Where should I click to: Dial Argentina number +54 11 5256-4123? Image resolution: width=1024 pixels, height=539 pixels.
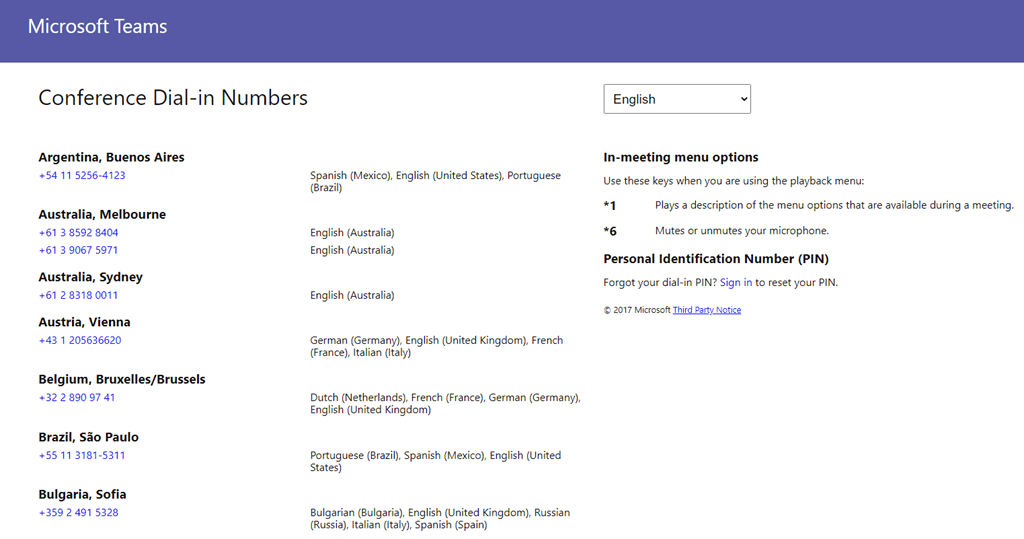tap(82, 175)
